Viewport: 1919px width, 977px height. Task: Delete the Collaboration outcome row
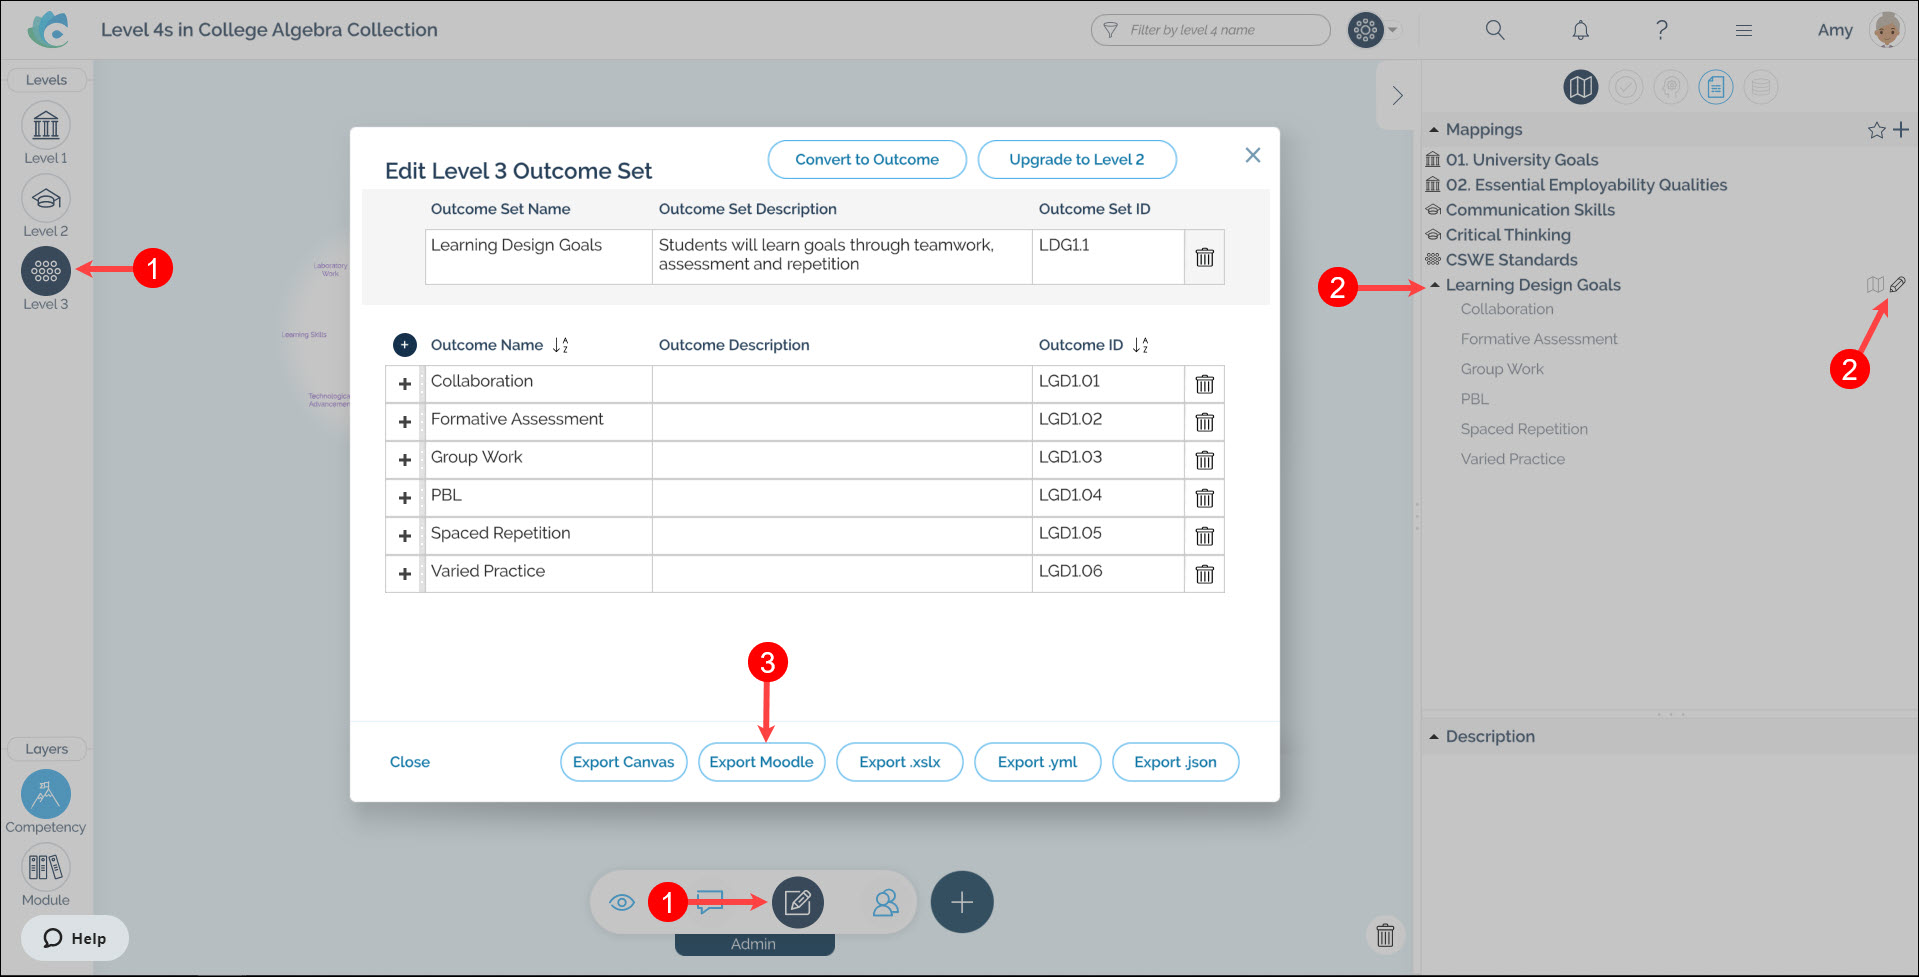click(1204, 384)
